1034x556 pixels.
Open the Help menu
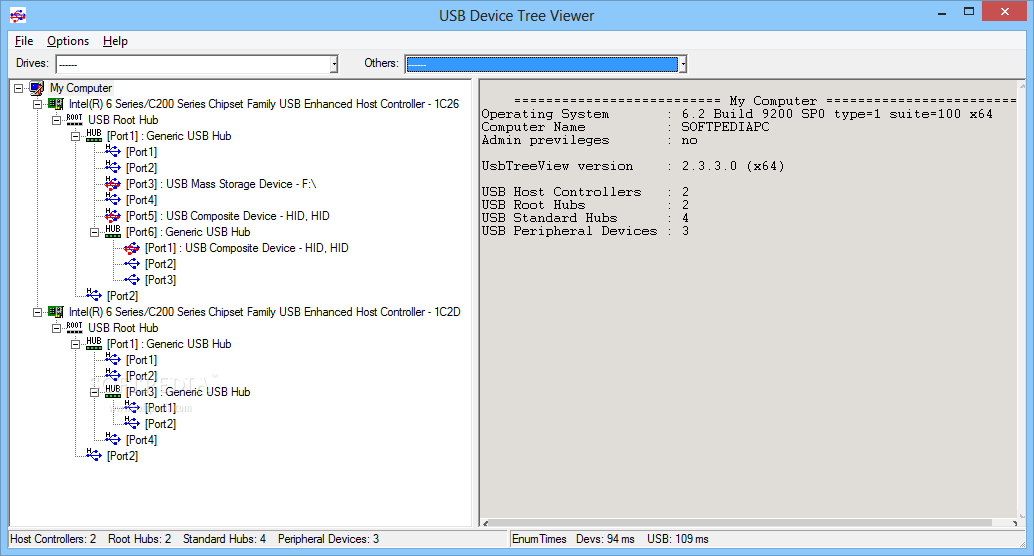pos(115,41)
